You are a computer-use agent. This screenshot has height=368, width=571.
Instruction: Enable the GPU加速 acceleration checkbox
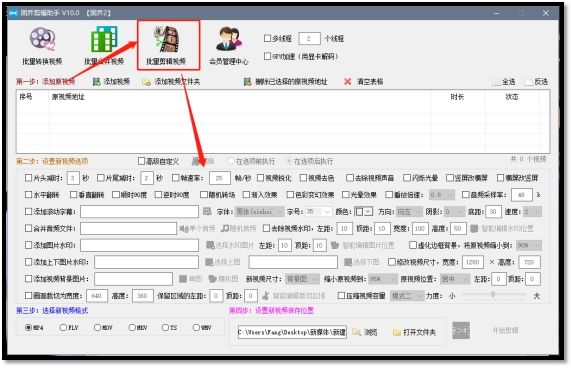tap(267, 56)
